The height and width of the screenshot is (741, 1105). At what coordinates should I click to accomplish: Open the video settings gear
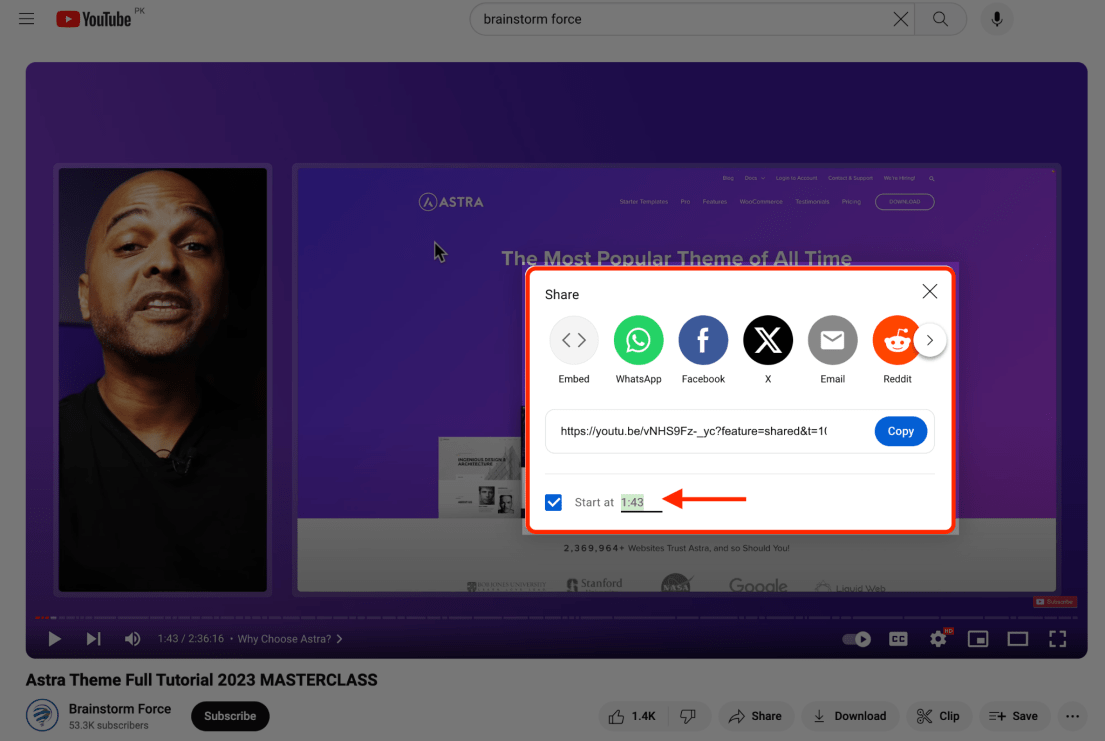coord(938,639)
